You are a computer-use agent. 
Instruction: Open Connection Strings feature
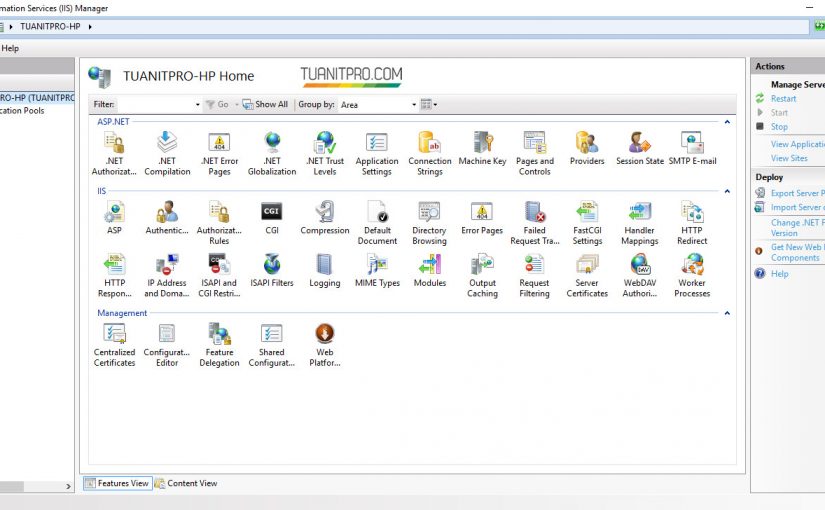click(x=430, y=153)
